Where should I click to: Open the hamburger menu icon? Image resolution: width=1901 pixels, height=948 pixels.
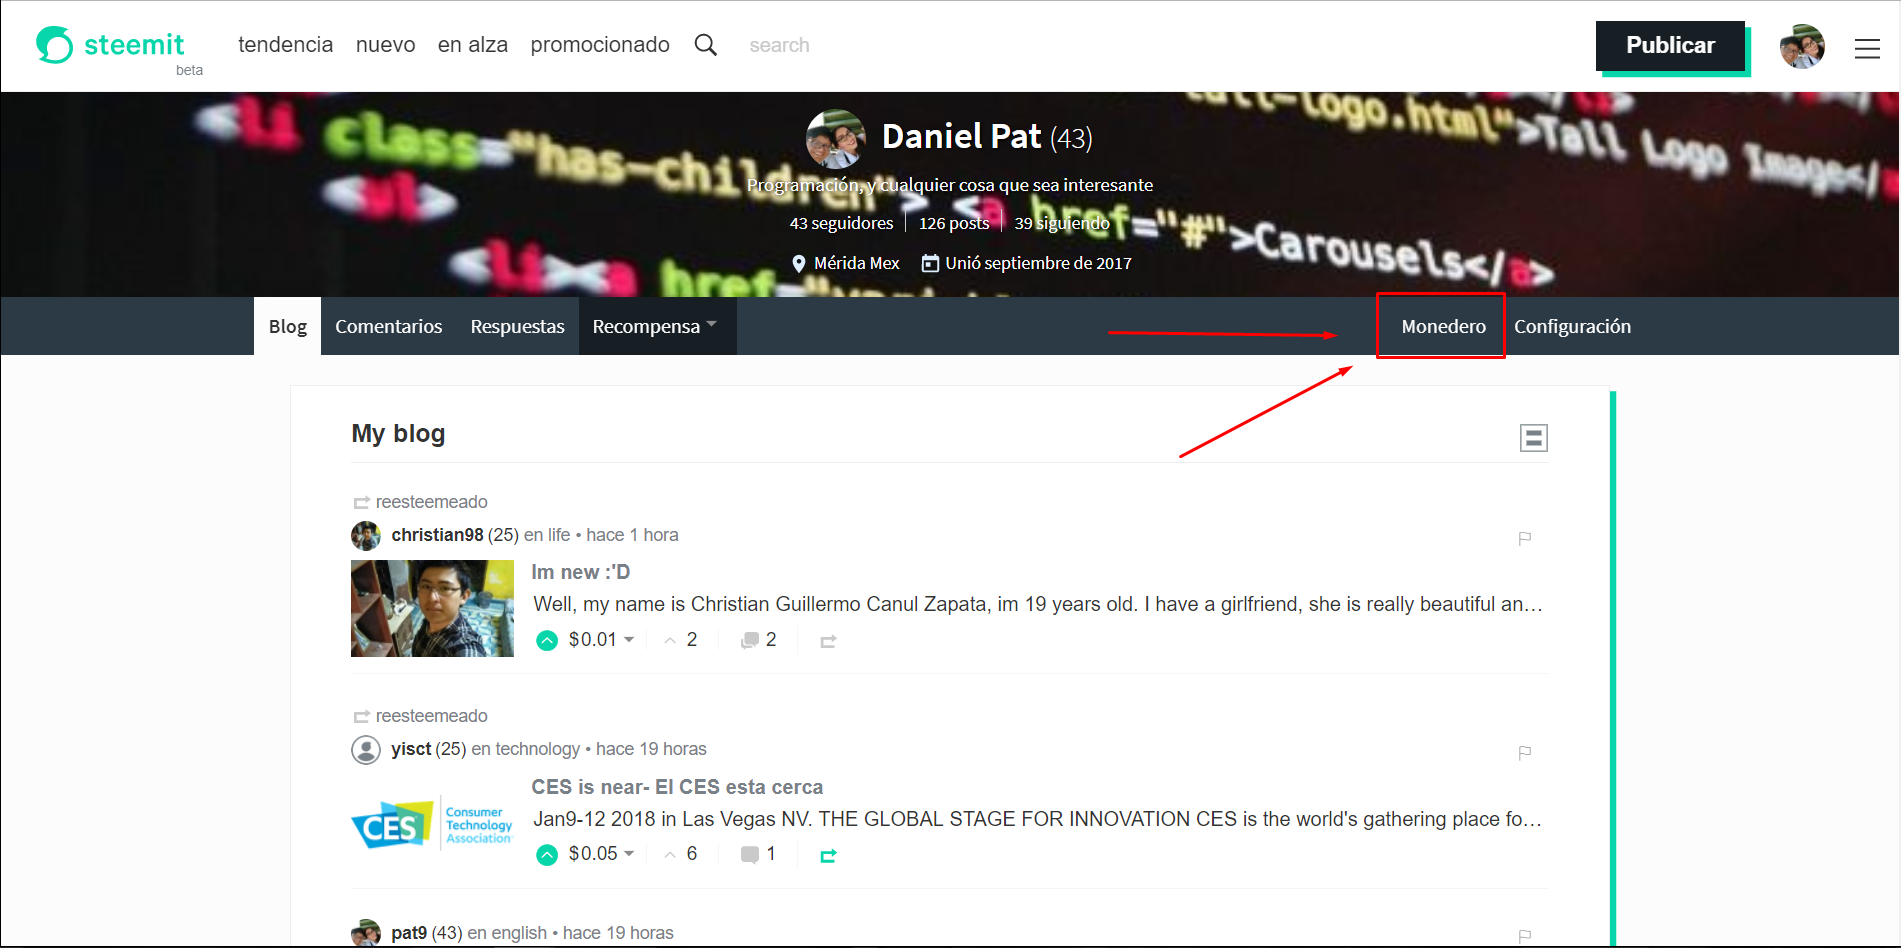click(x=1867, y=48)
